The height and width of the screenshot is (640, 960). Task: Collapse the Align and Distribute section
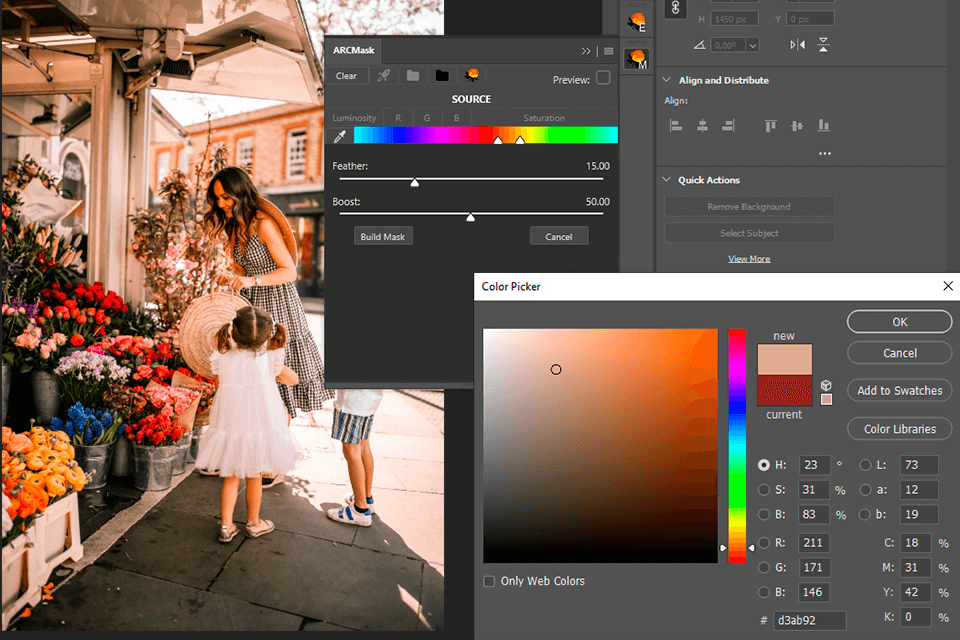point(667,80)
